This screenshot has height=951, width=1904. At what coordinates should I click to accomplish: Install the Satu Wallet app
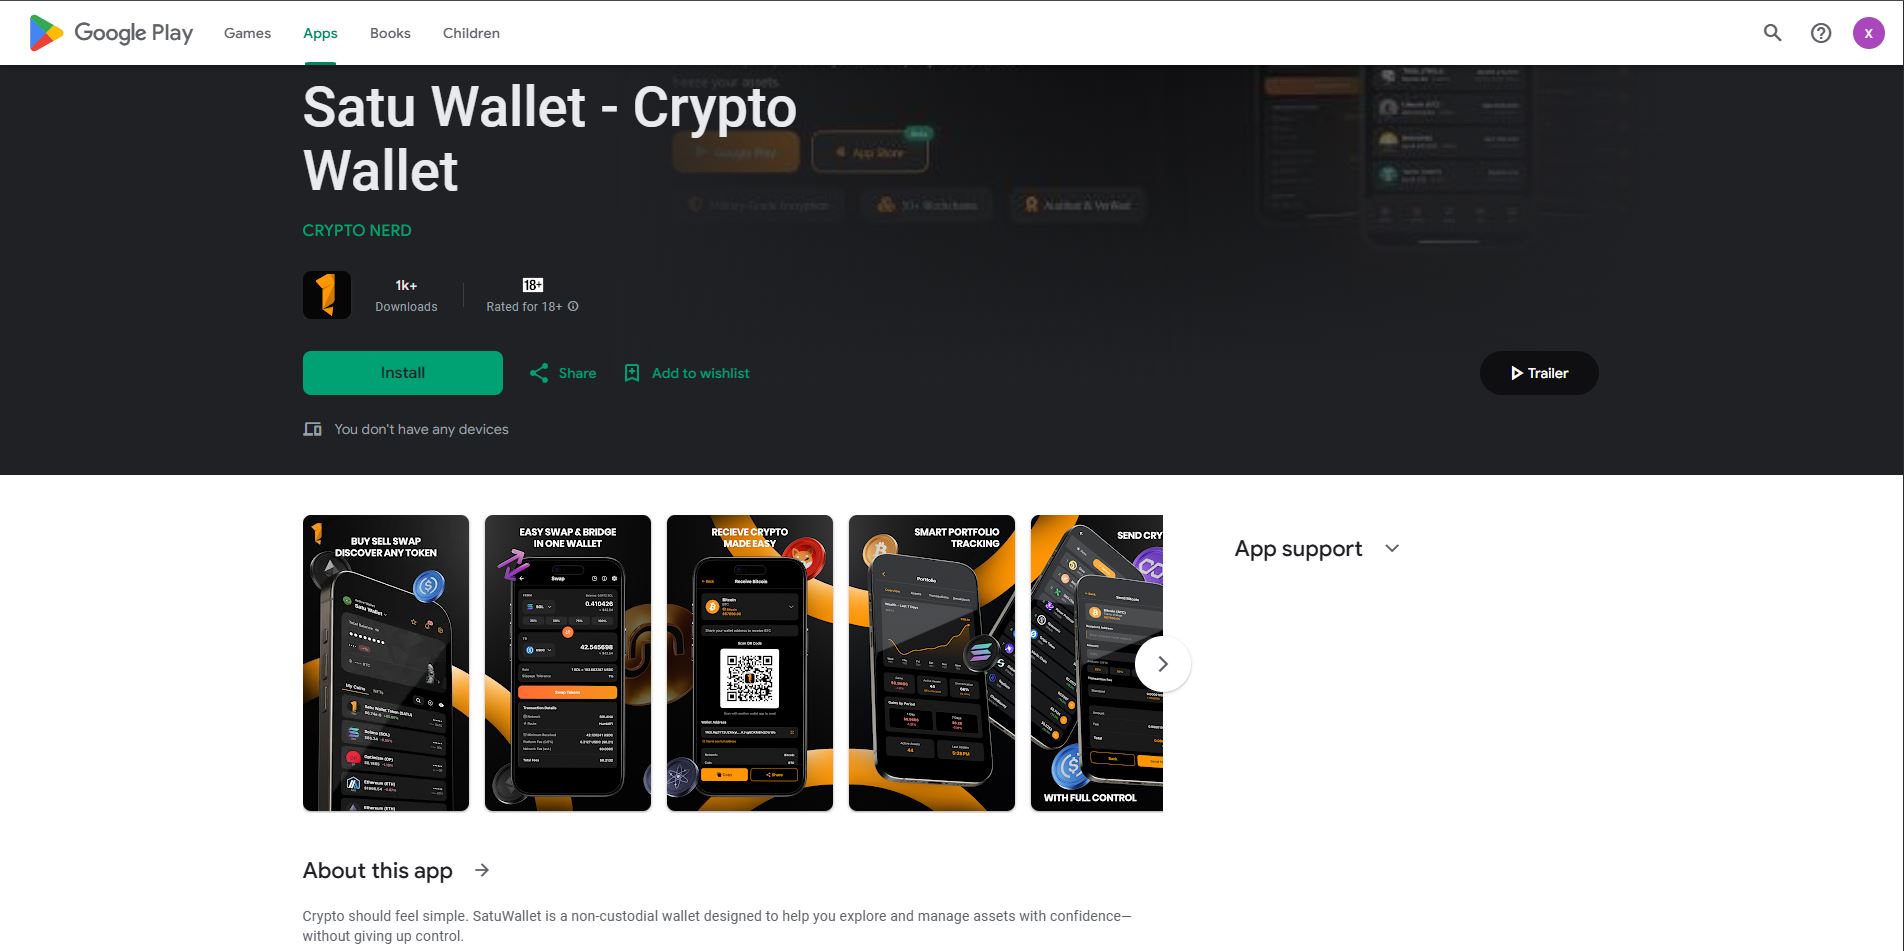pos(403,373)
